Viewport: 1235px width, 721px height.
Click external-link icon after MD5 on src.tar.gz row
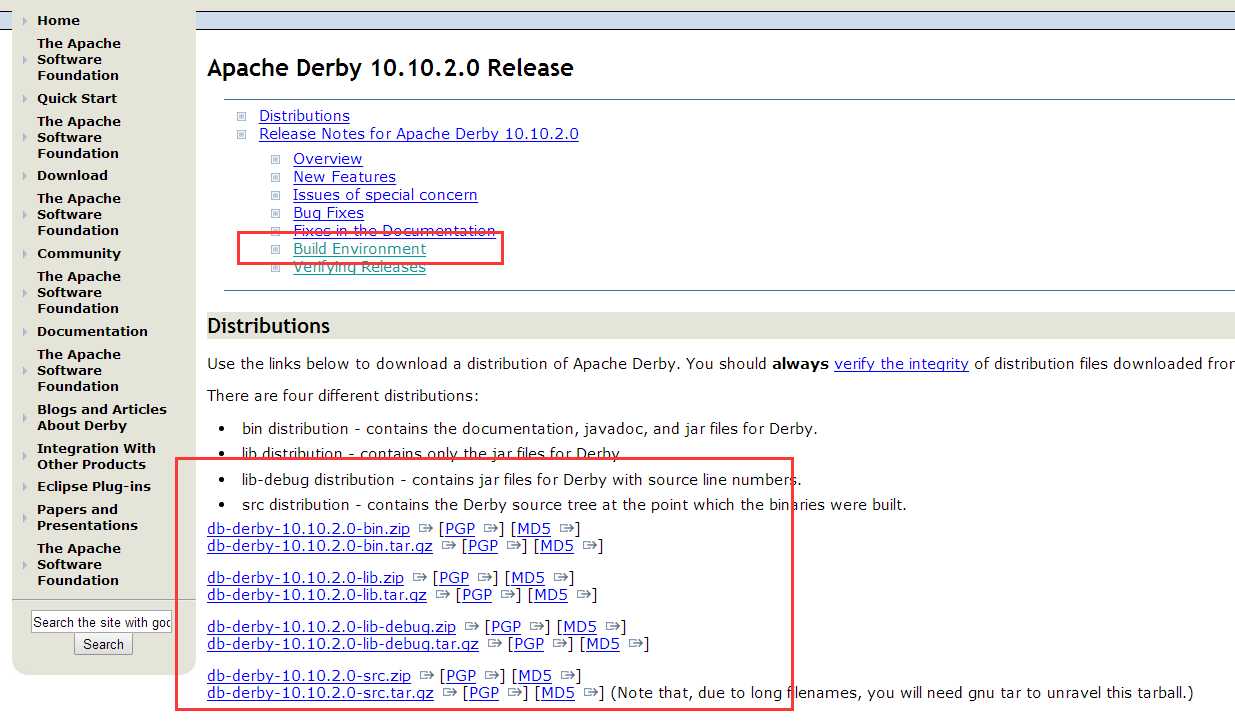pos(591,693)
